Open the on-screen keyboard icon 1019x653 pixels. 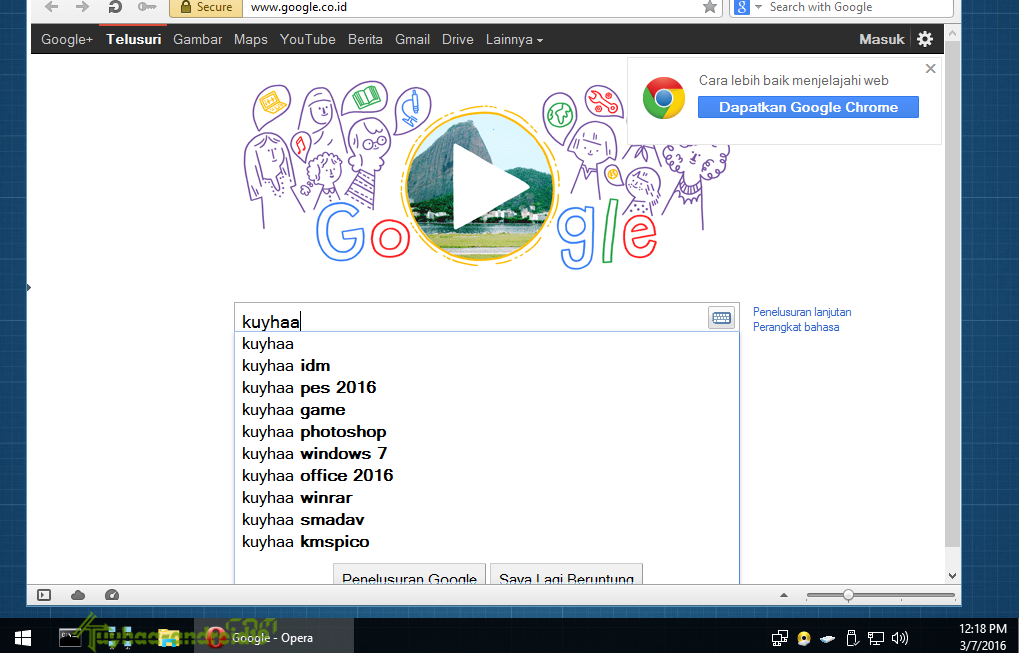pos(721,318)
